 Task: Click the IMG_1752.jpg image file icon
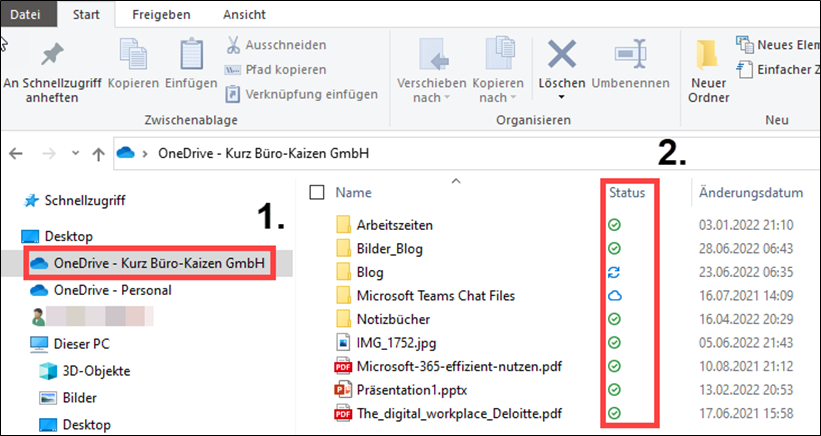(x=343, y=343)
